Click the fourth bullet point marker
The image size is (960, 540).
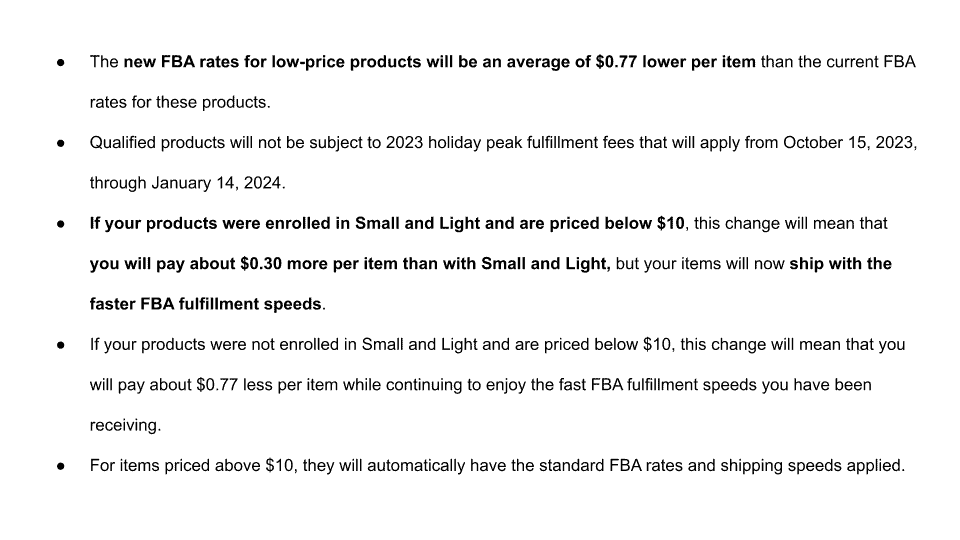pyautogui.click(x=61, y=345)
